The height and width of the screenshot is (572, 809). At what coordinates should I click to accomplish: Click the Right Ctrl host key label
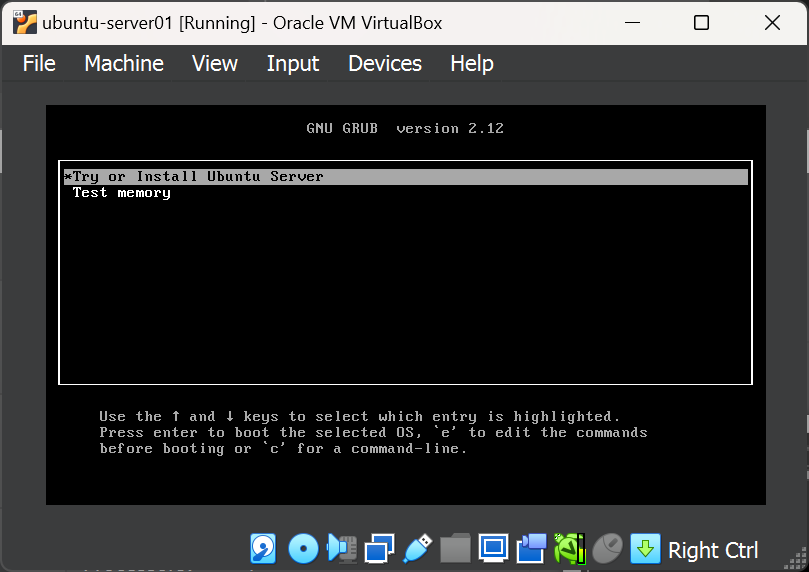coord(713,550)
